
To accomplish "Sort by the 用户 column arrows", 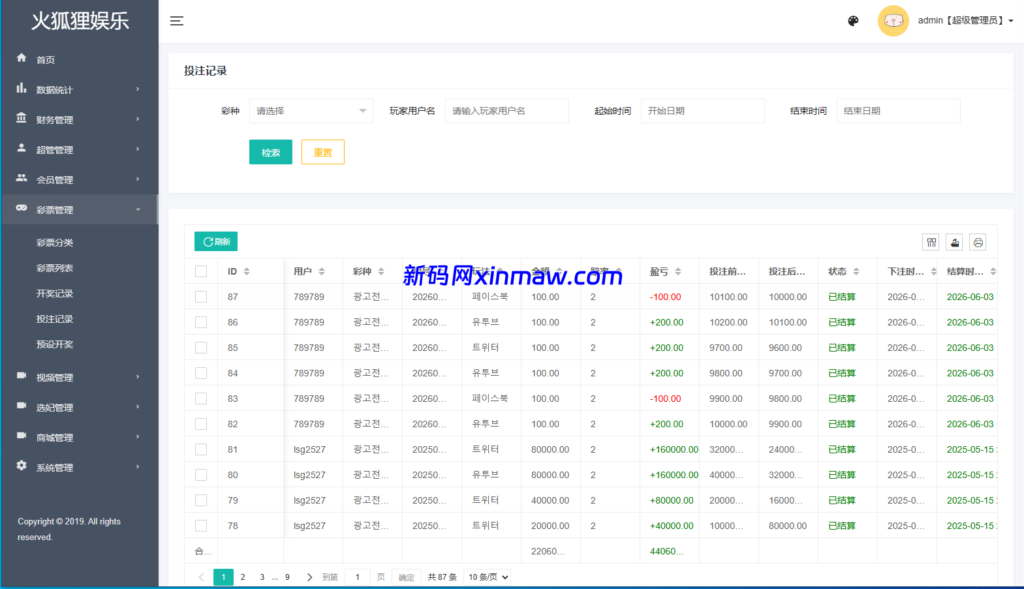I will tap(322, 272).
